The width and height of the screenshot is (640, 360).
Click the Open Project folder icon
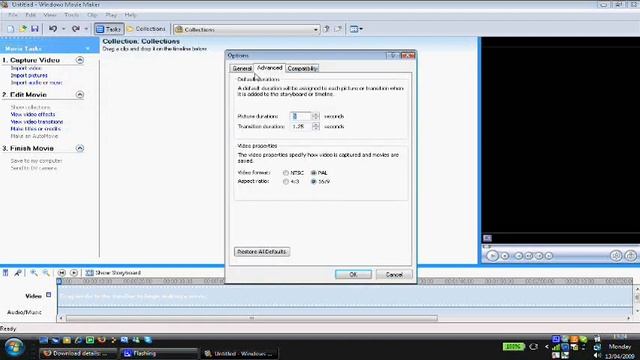[23, 29]
